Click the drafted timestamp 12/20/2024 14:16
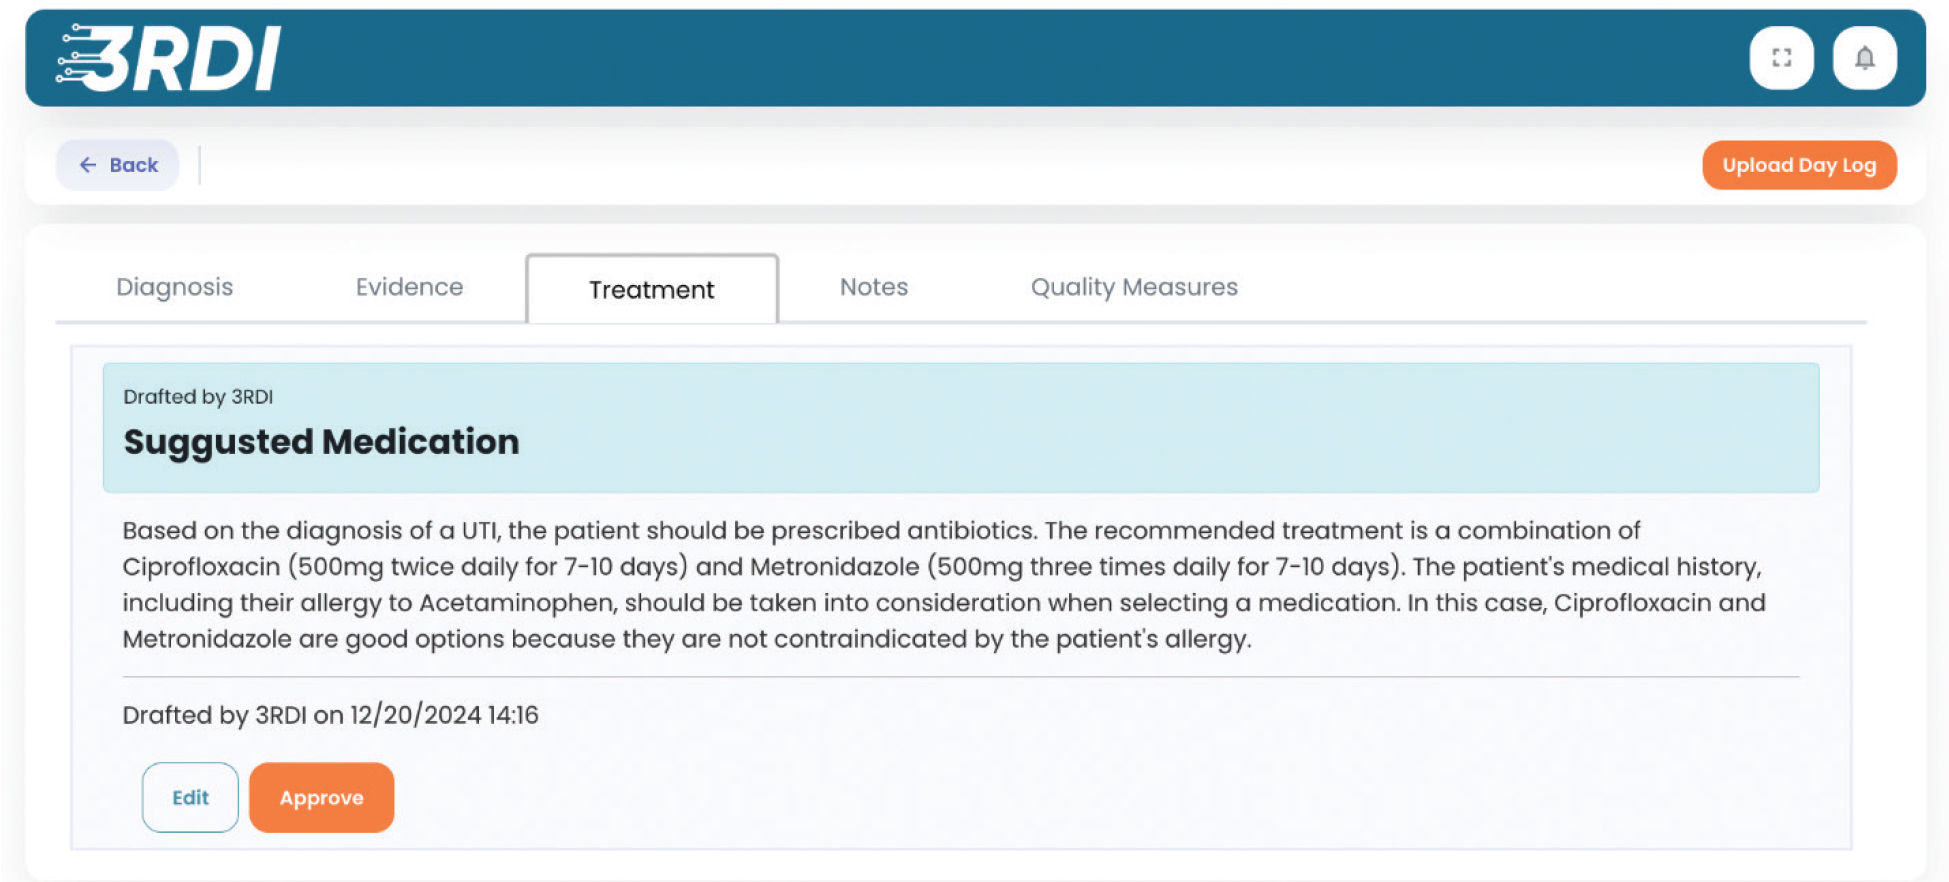 (x=443, y=715)
